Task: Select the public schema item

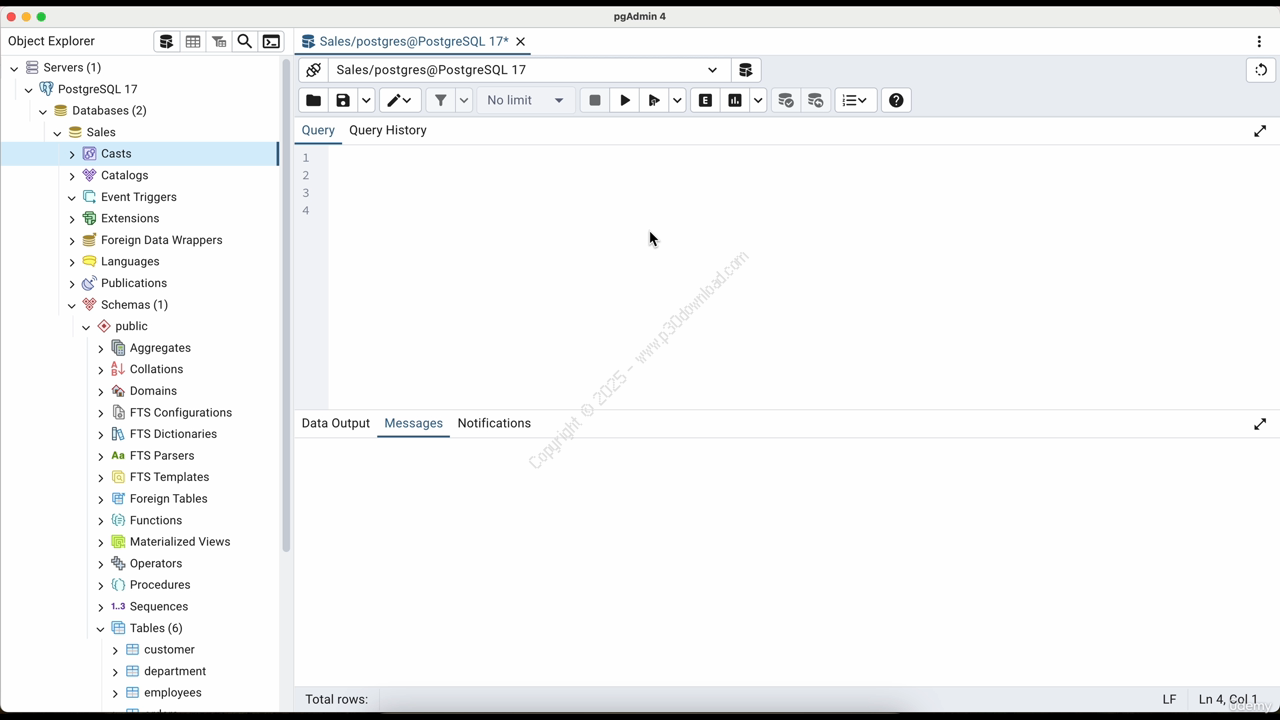Action: (131, 326)
